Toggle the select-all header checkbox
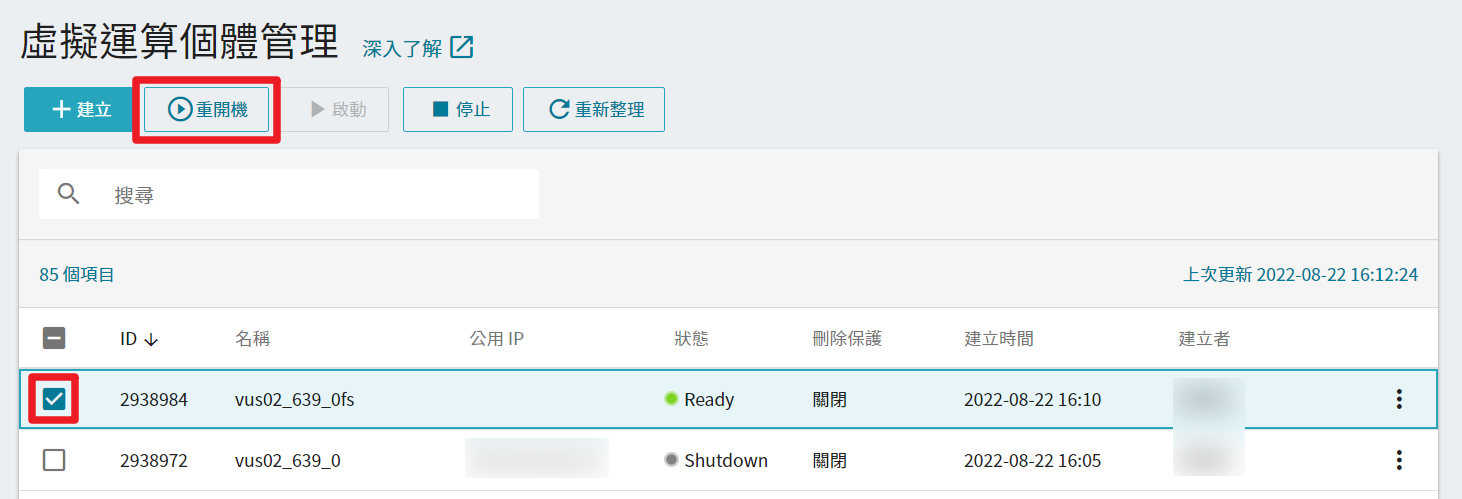Viewport: 1462px width, 499px height. tap(54, 339)
